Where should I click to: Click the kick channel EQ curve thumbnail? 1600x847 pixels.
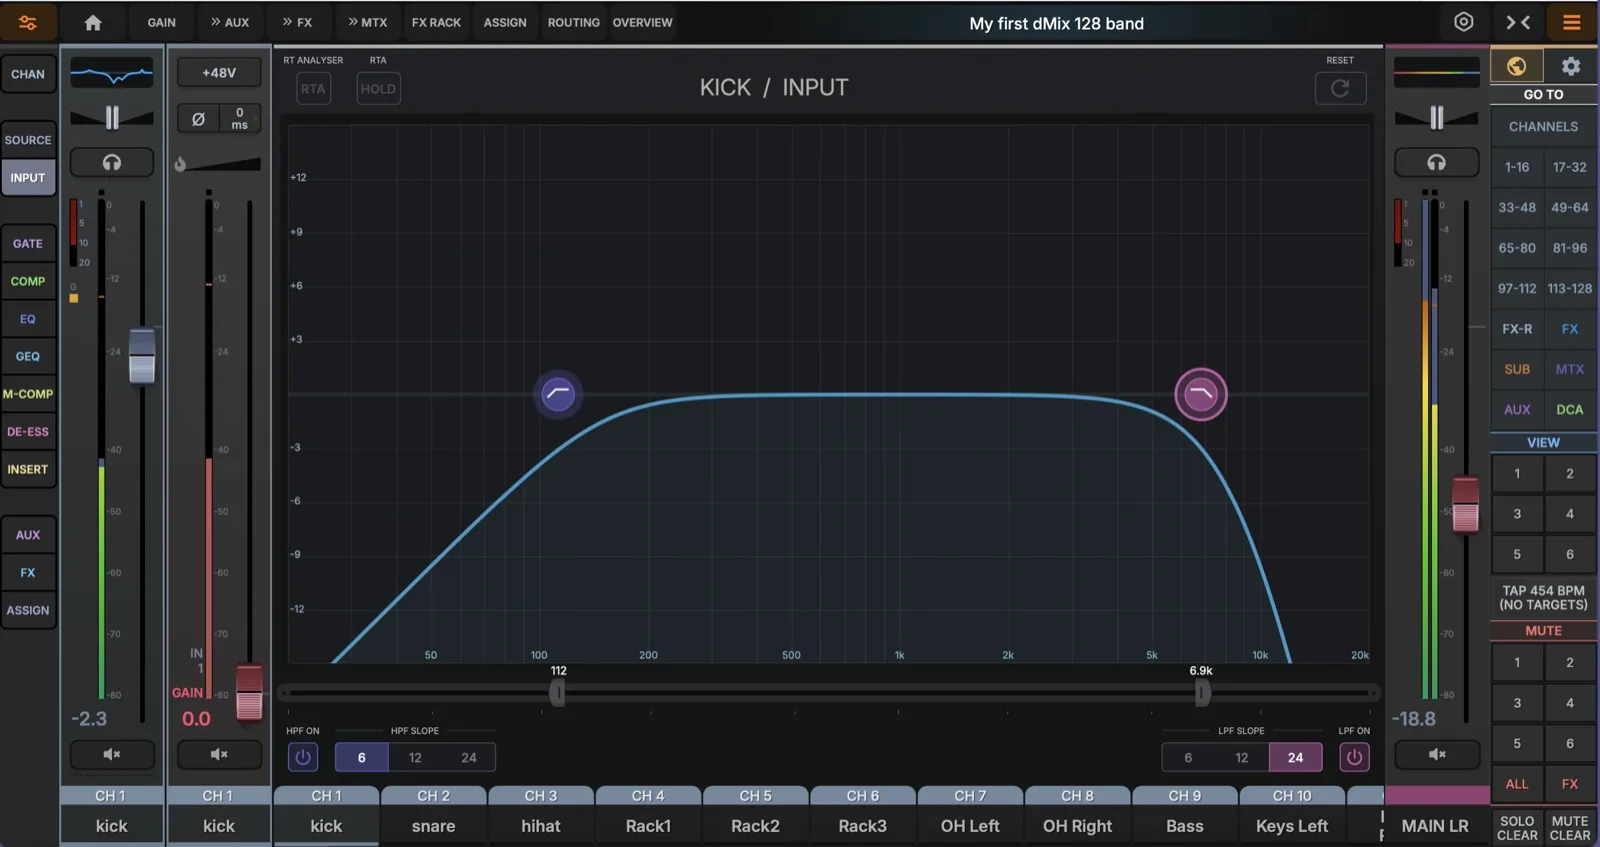[112, 73]
